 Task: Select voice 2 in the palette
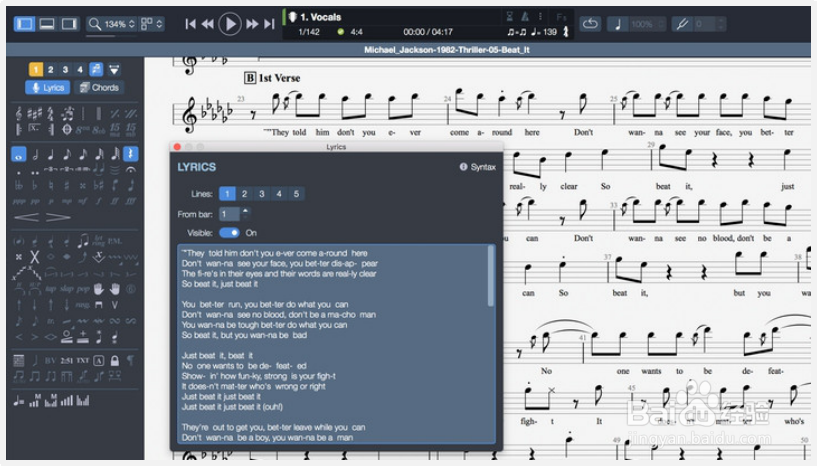[51, 69]
